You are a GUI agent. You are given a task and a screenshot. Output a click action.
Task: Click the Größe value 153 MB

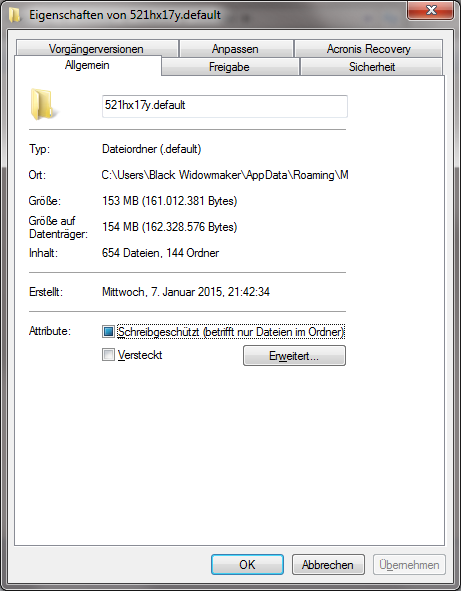(x=120, y=201)
